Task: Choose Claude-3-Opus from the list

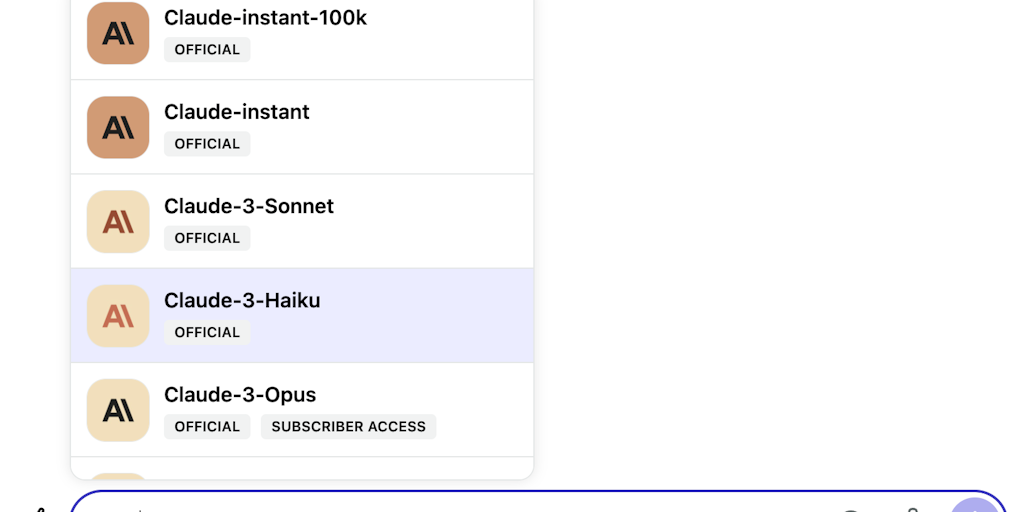Action: 240,394
